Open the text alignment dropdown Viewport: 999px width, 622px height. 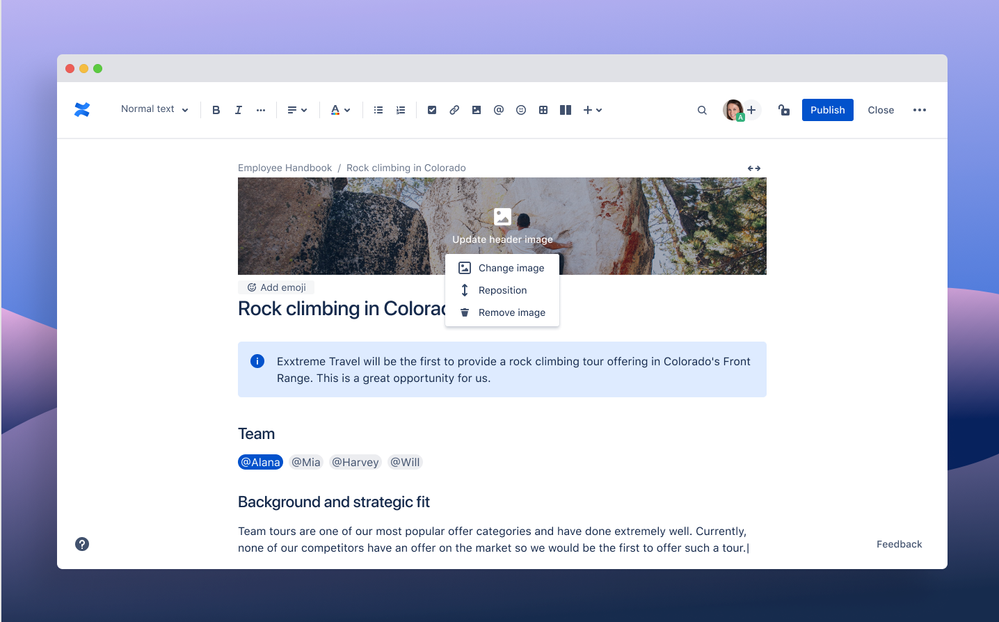[297, 110]
